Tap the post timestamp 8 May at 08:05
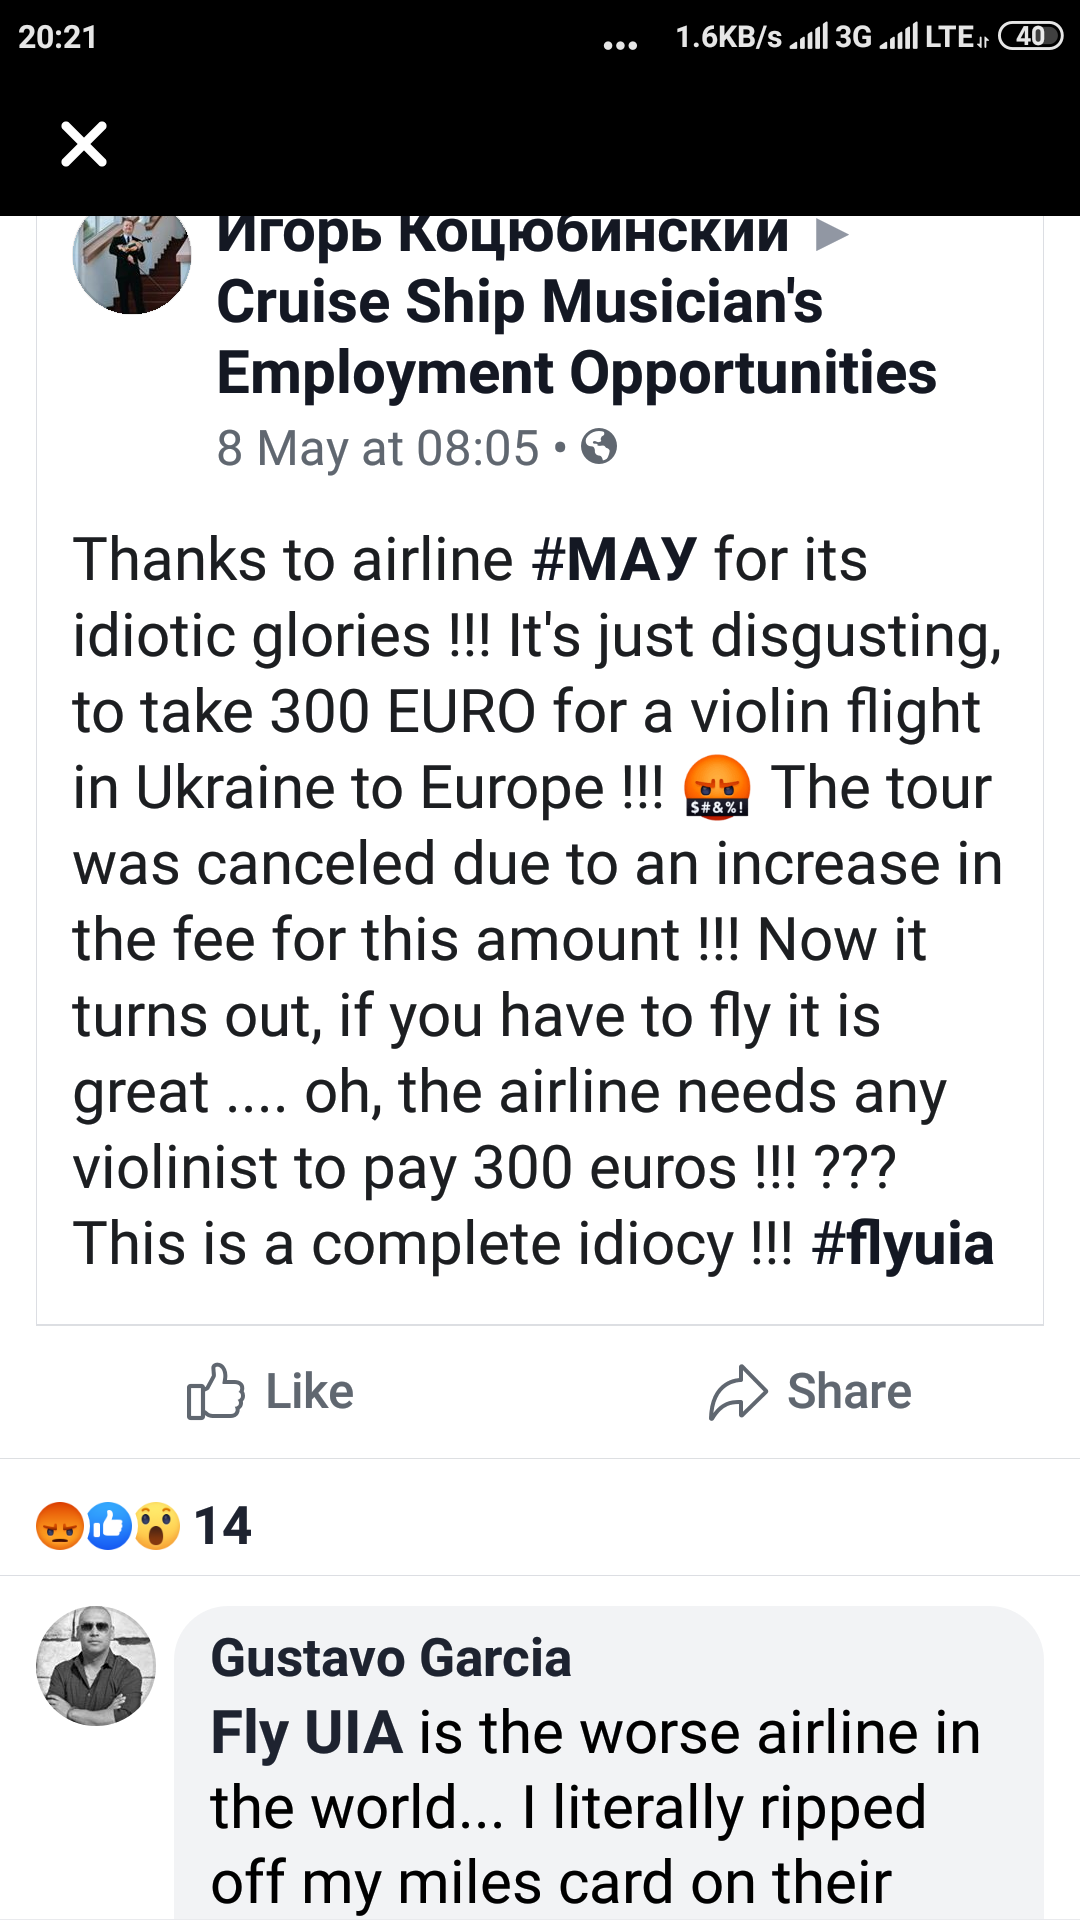1080x1920 pixels. 378,448
